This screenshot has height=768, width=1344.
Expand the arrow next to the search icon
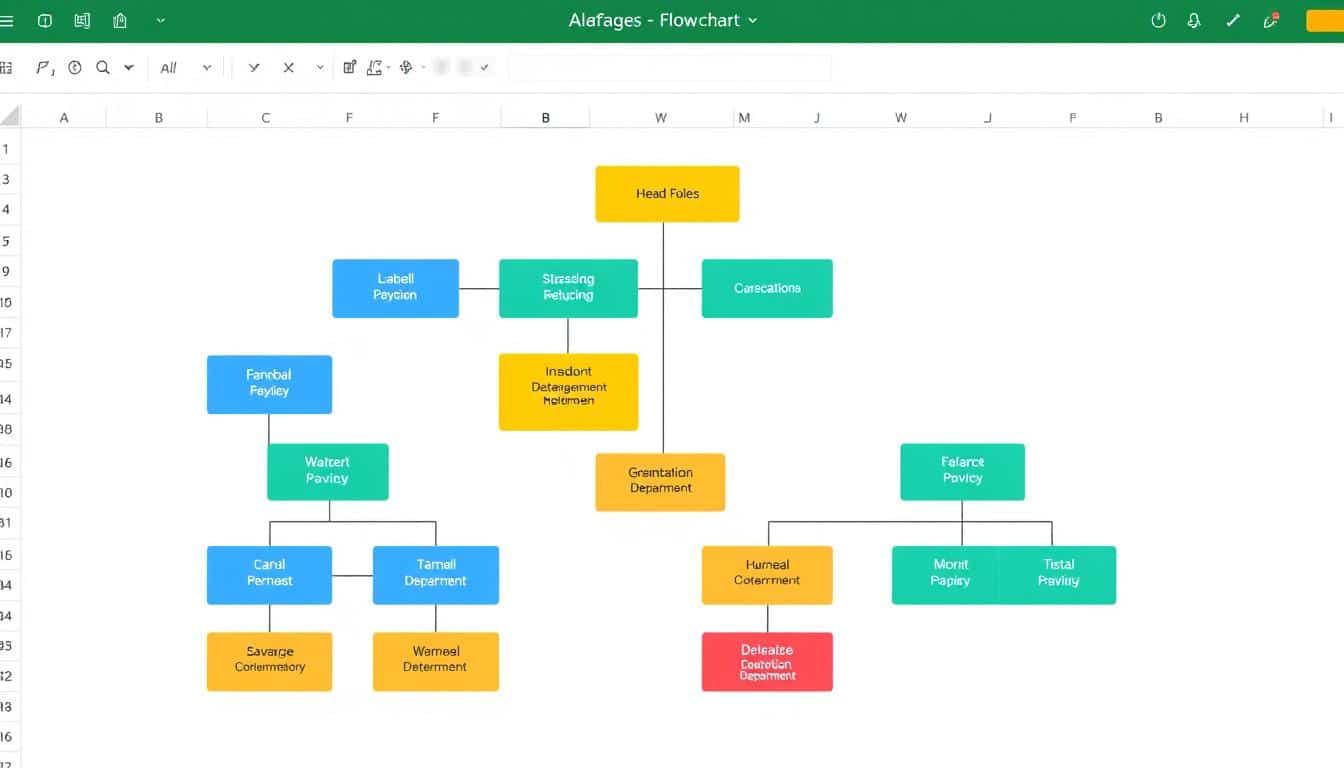(129, 68)
